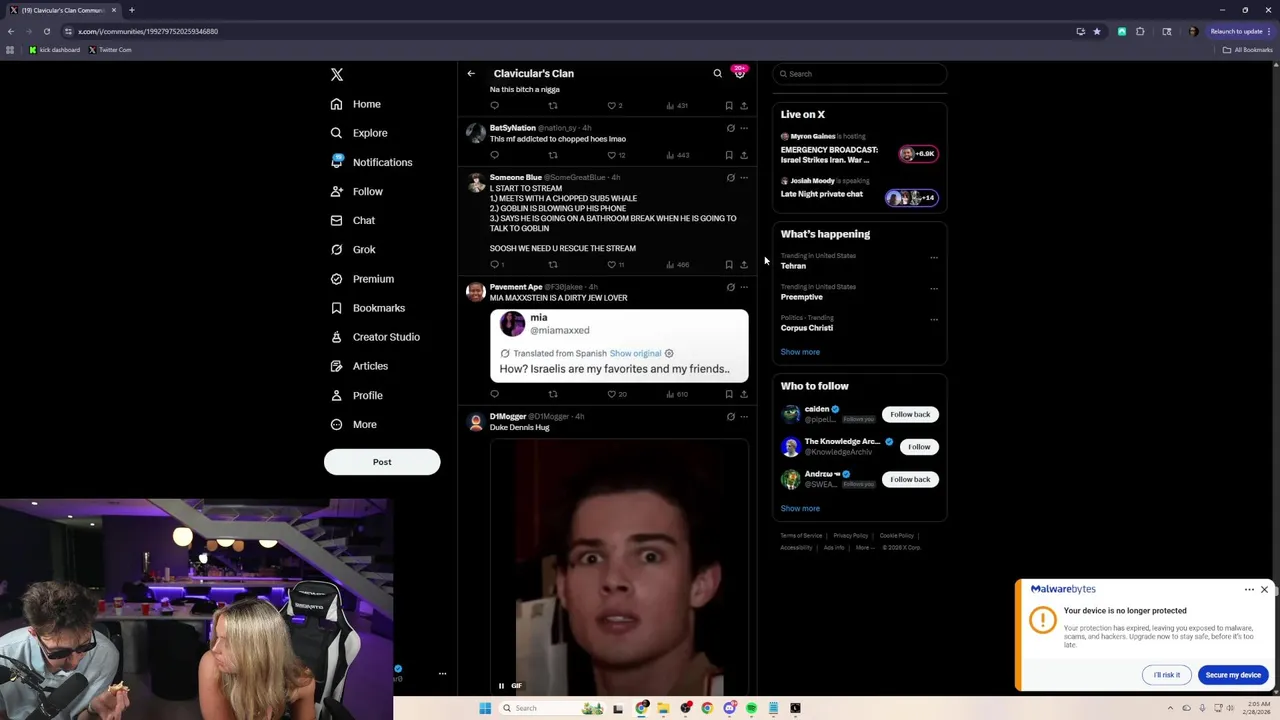
Task: Follow The Knowledge Archivist account
Action: pos(919,447)
